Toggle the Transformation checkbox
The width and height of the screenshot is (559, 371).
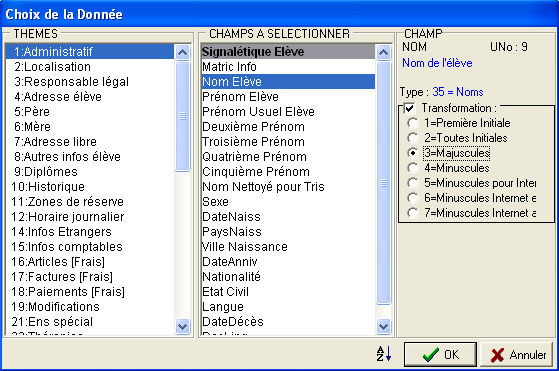coord(409,108)
